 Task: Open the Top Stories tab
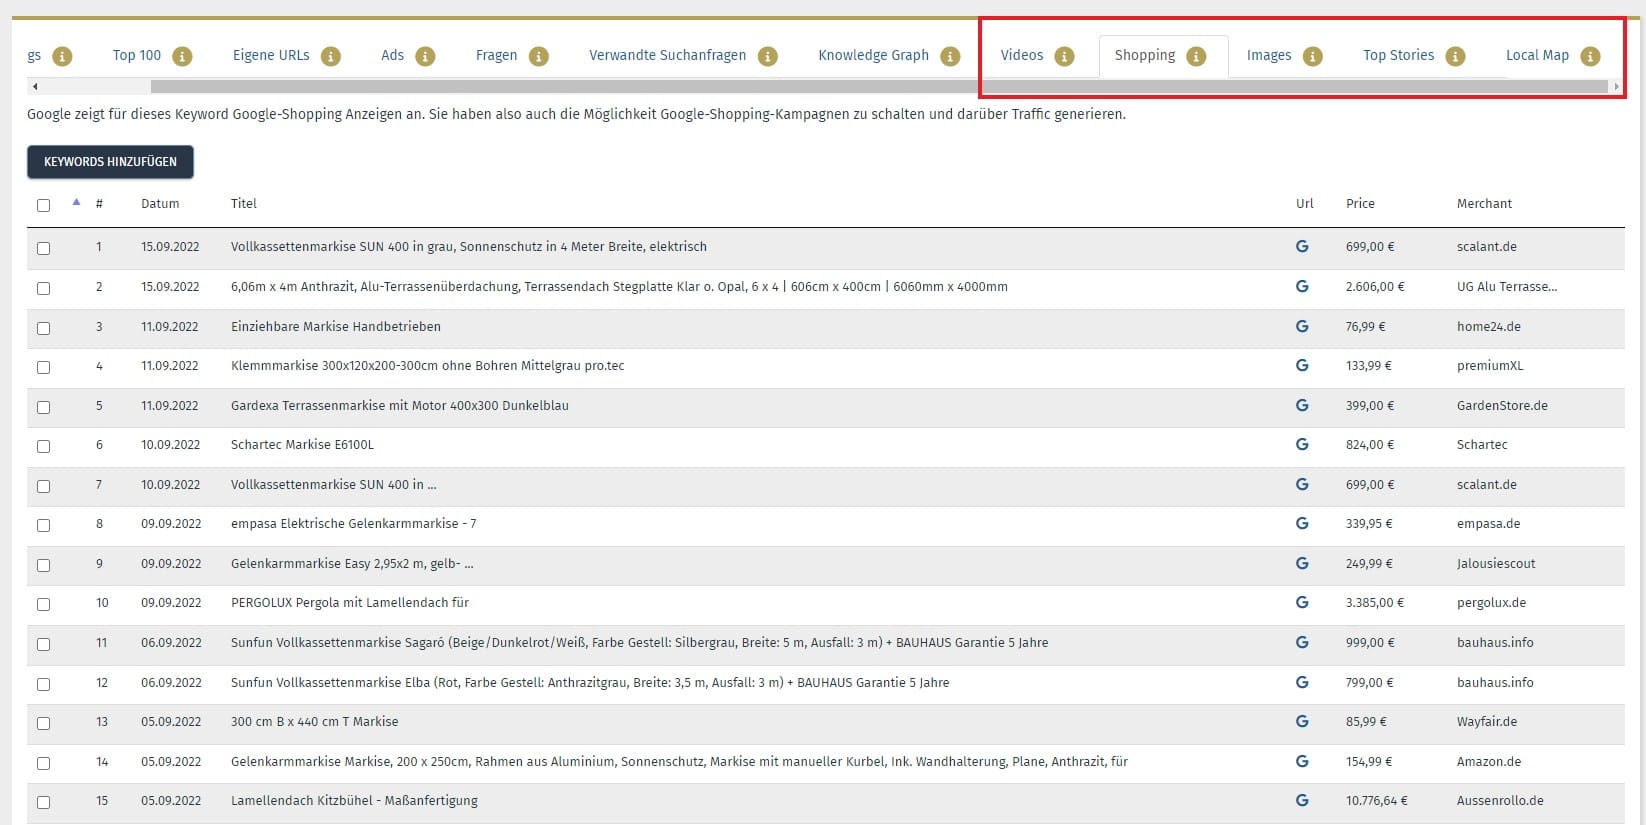tap(1398, 55)
